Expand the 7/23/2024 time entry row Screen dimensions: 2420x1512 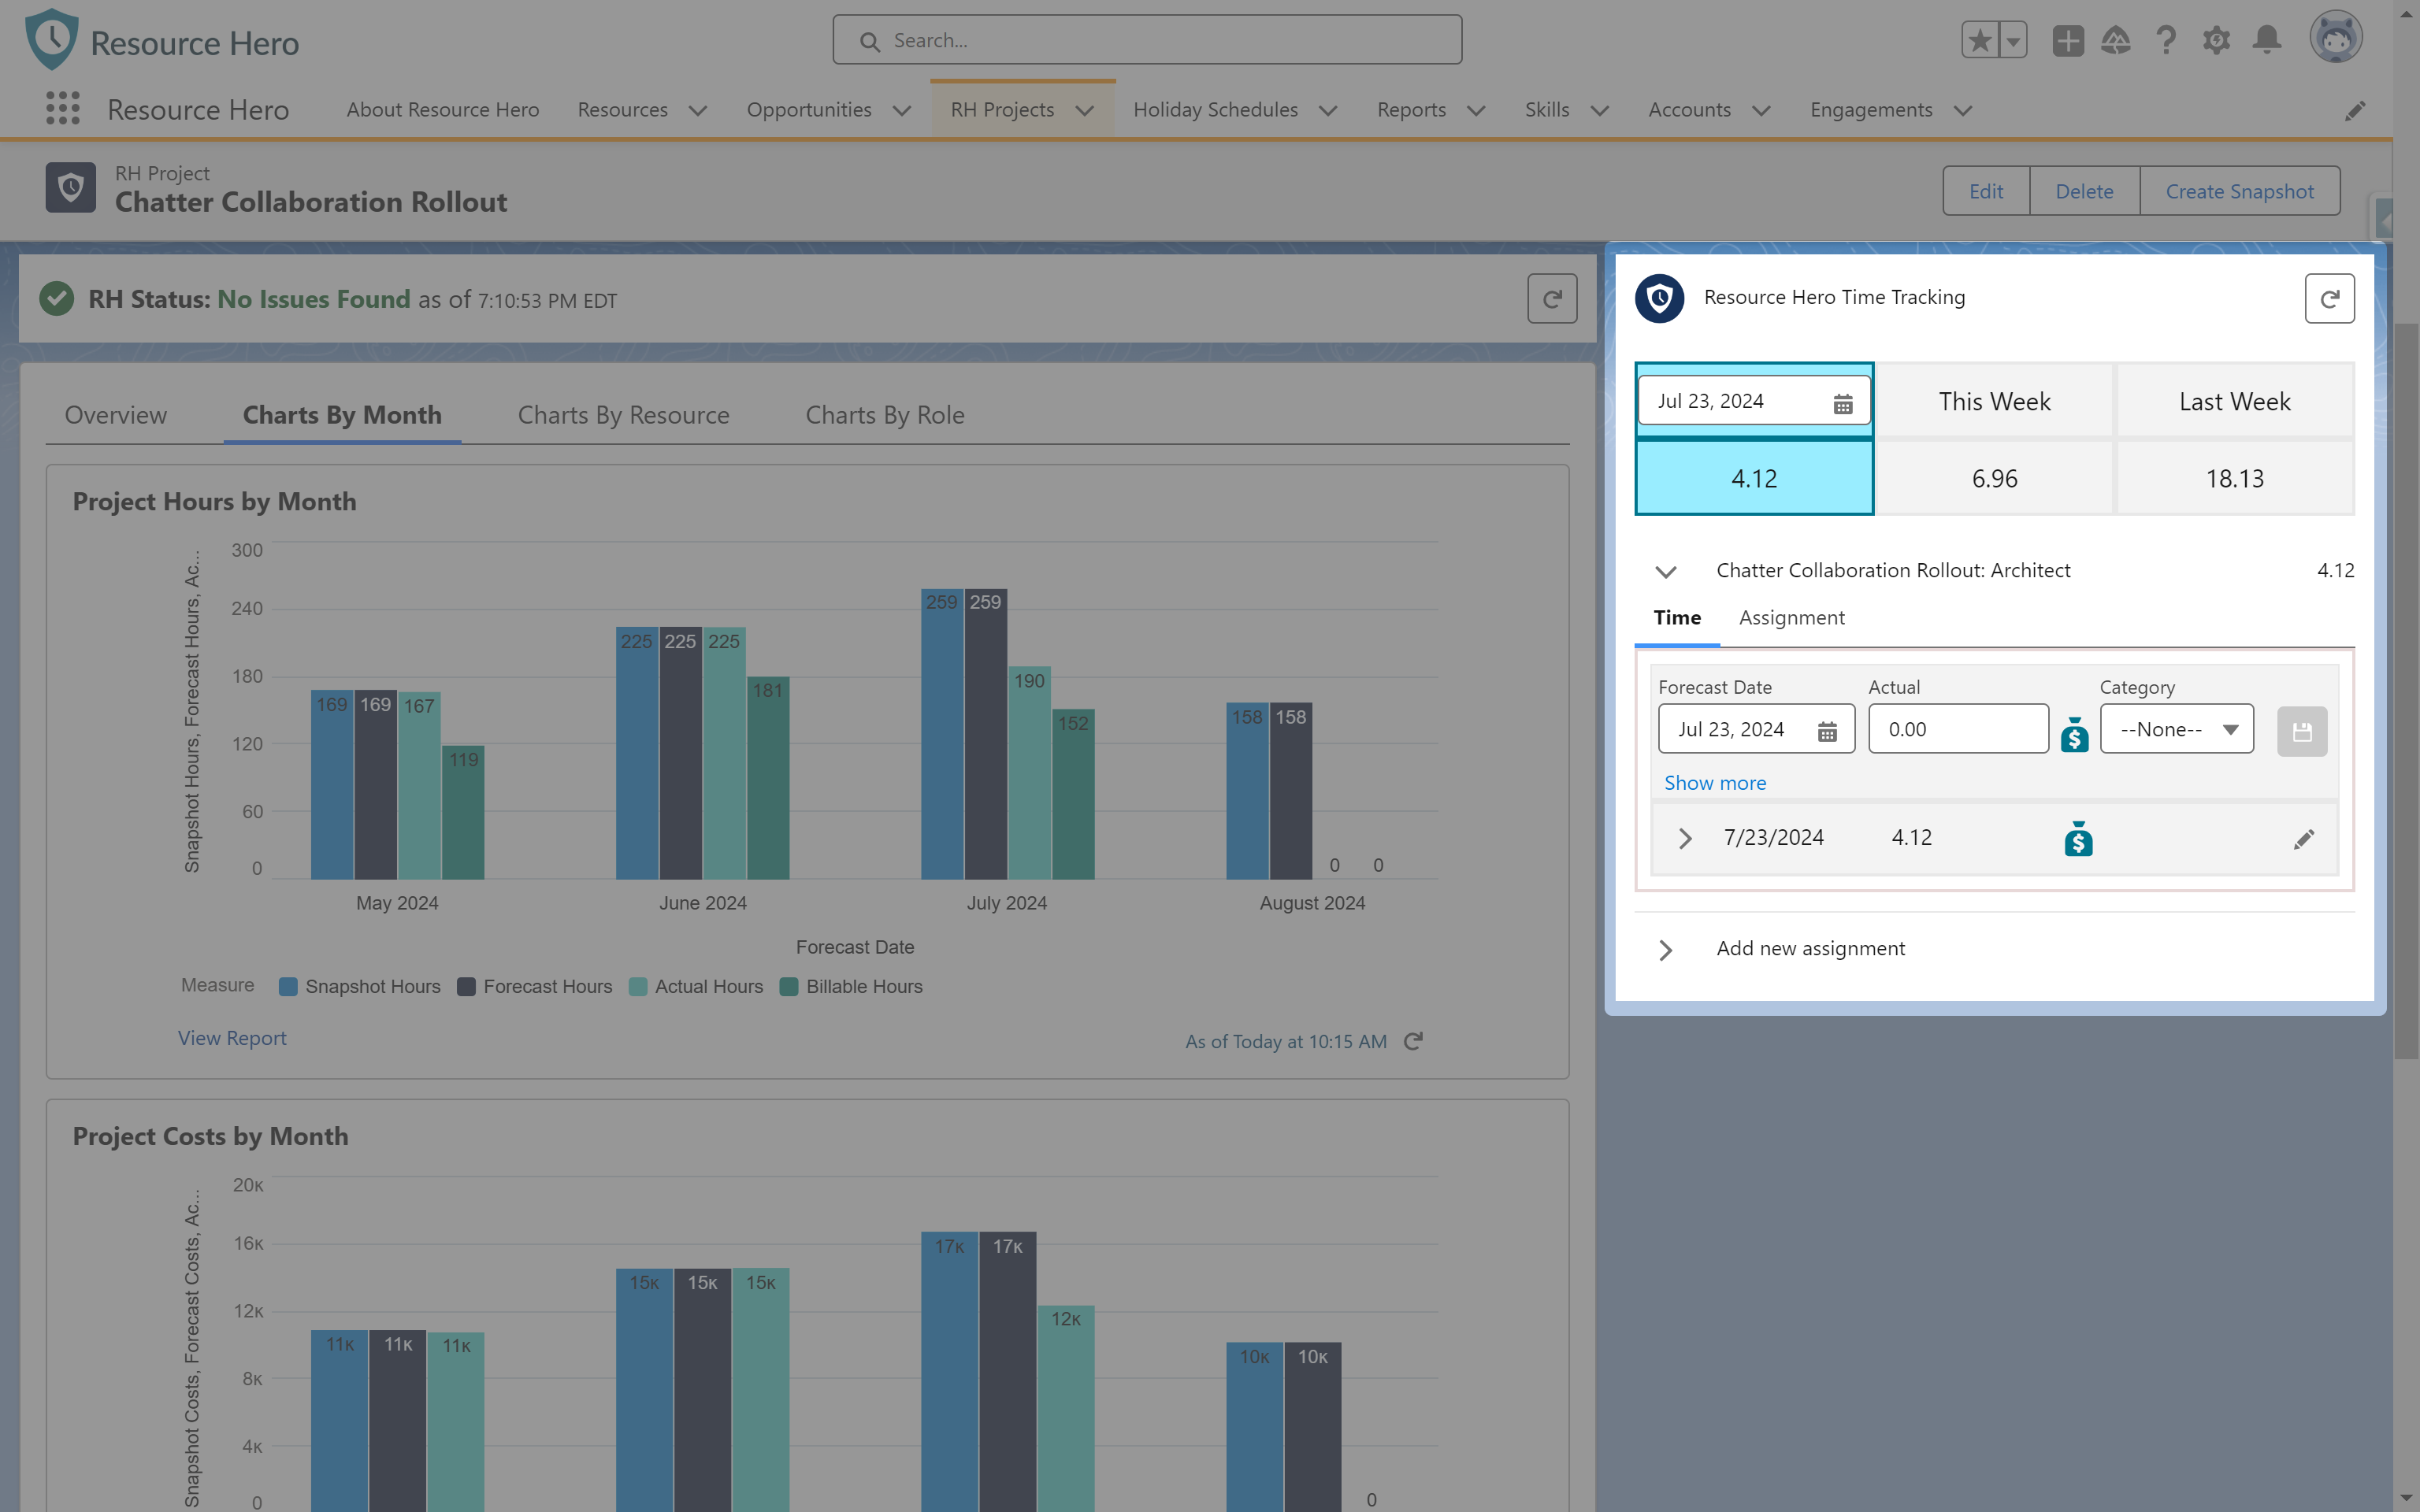(1685, 838)
